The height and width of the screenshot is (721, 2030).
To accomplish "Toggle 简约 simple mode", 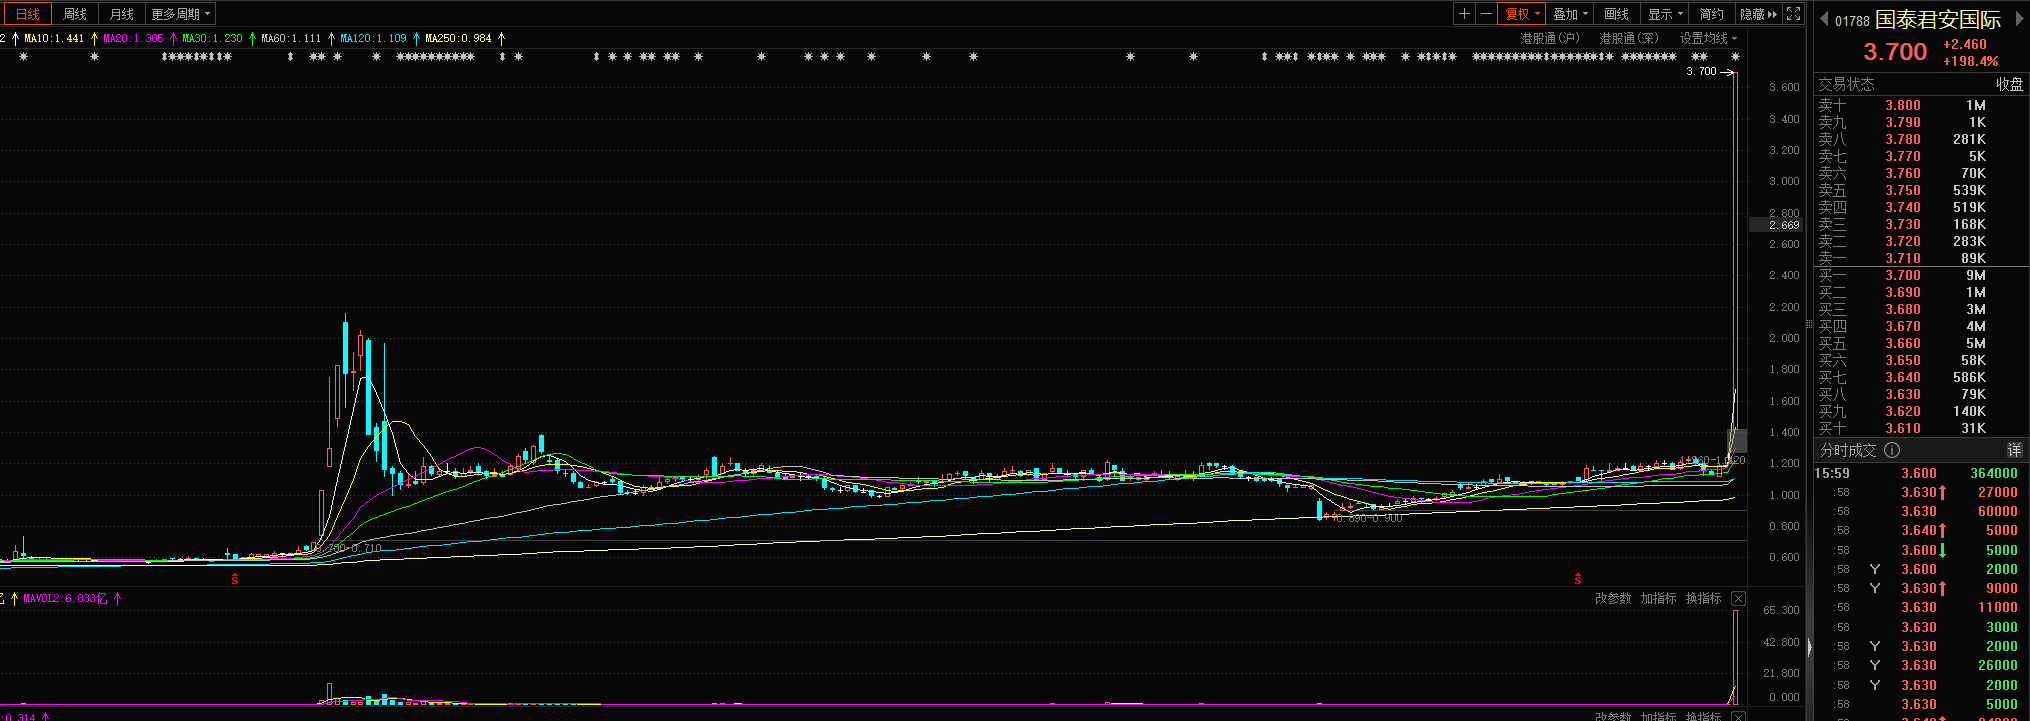I will pyautogui.click(x=1712, y=14).
